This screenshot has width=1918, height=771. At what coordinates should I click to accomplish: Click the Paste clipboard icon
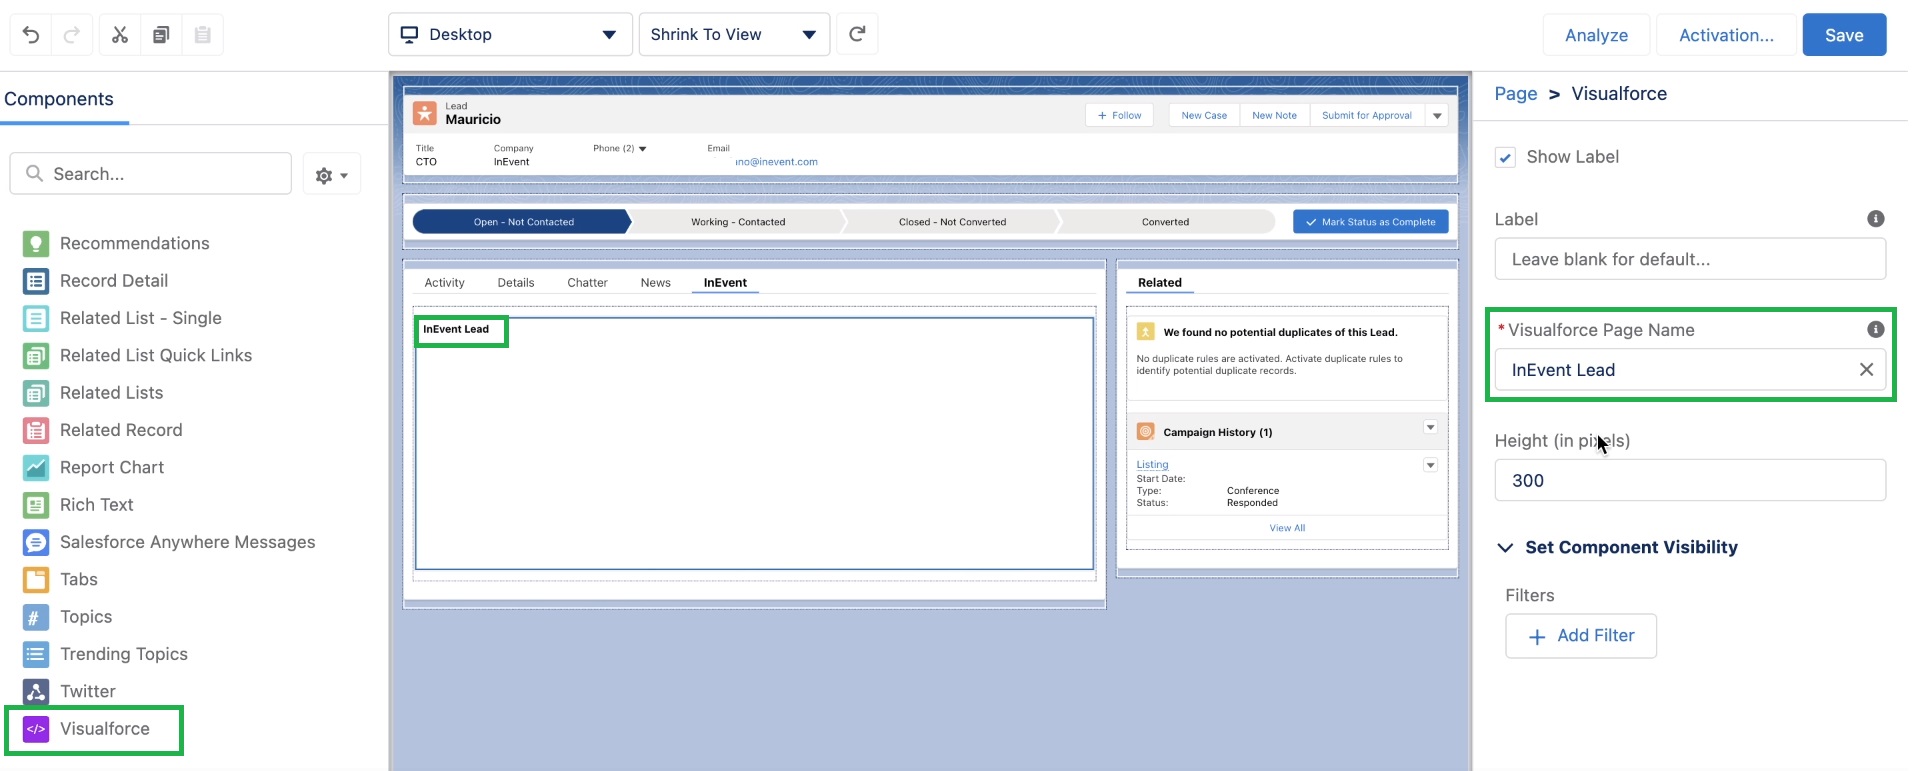(x=202, y=35)
